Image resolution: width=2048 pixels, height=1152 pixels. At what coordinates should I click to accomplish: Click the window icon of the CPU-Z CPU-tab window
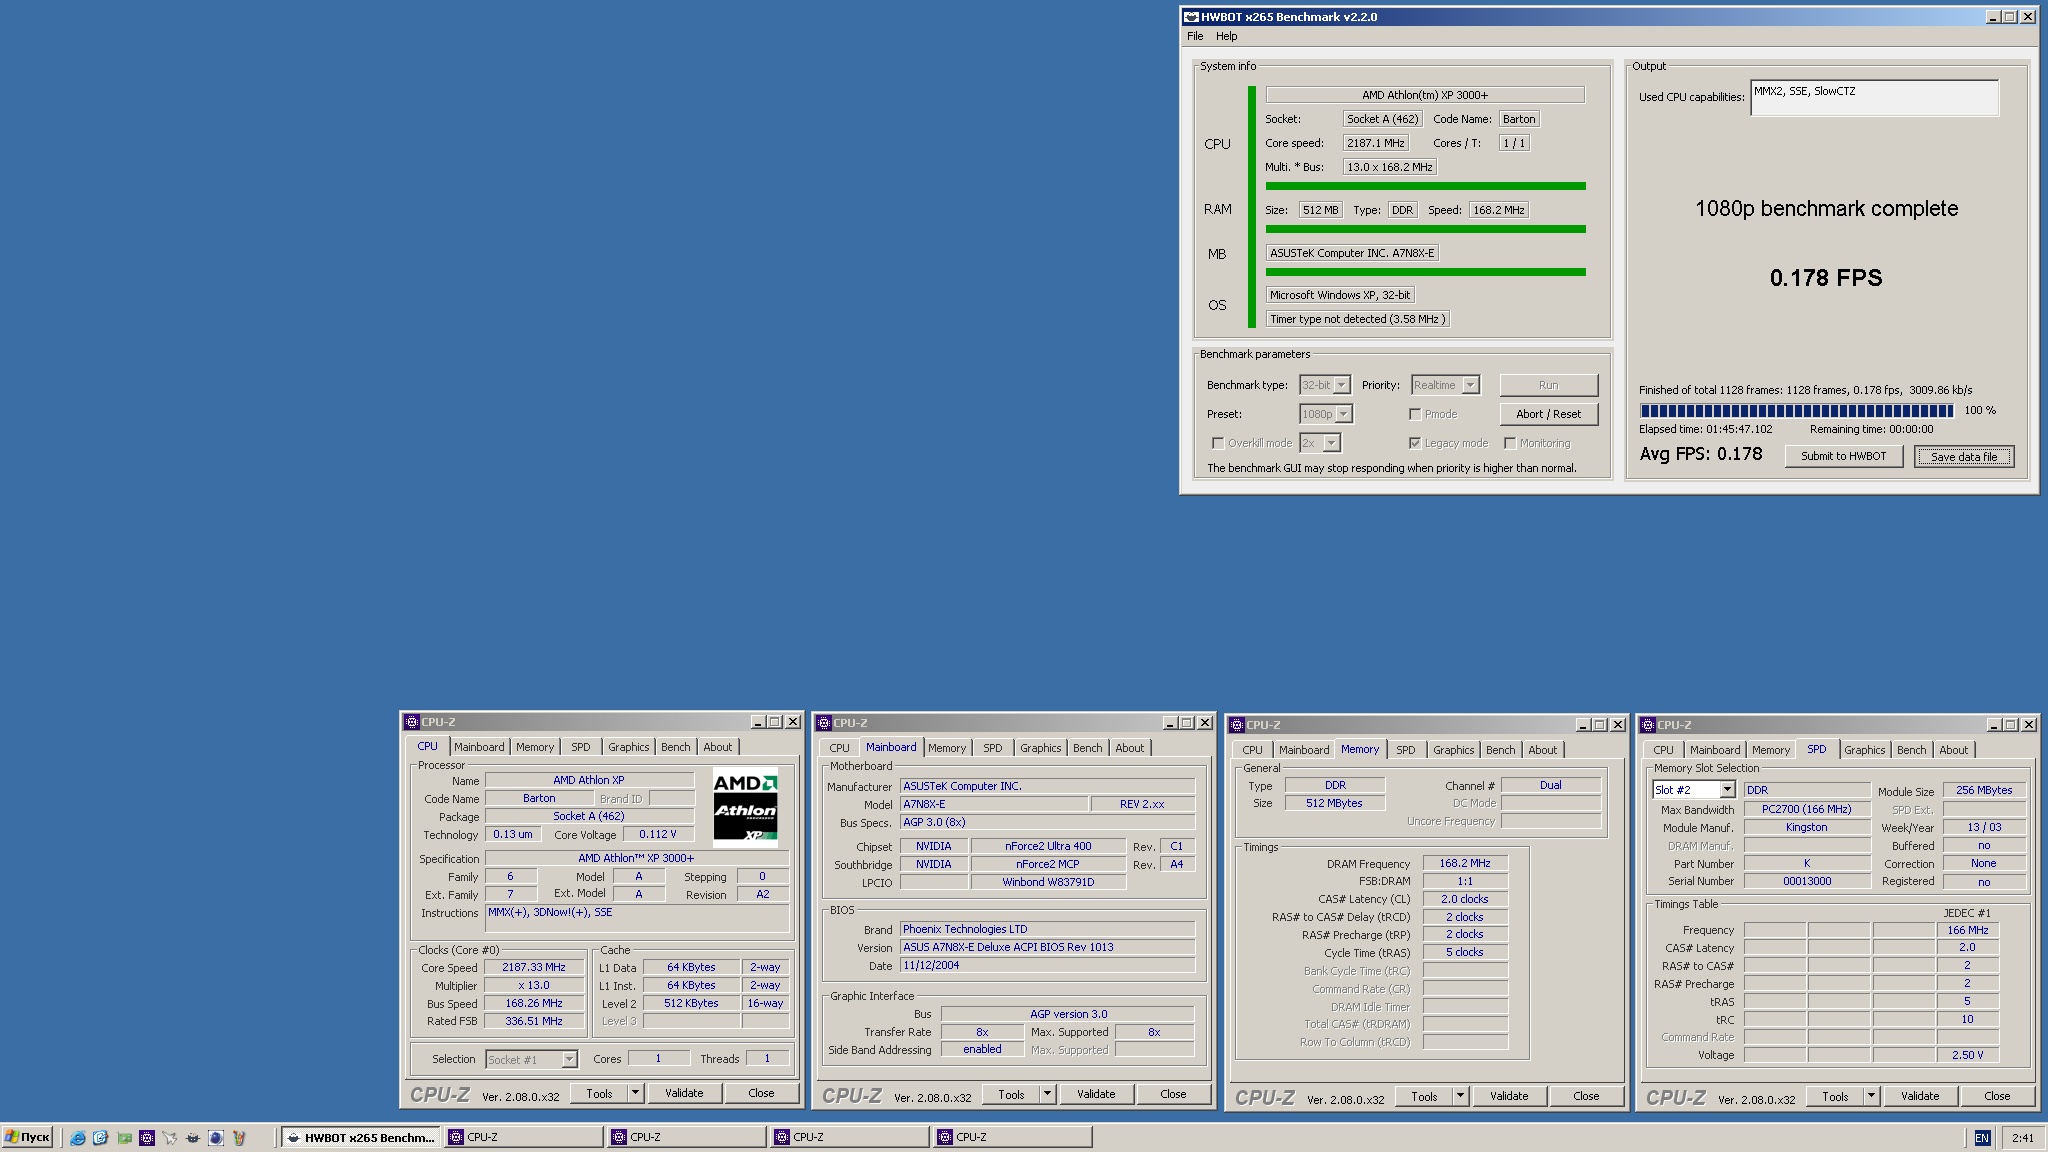coord(411,722)
